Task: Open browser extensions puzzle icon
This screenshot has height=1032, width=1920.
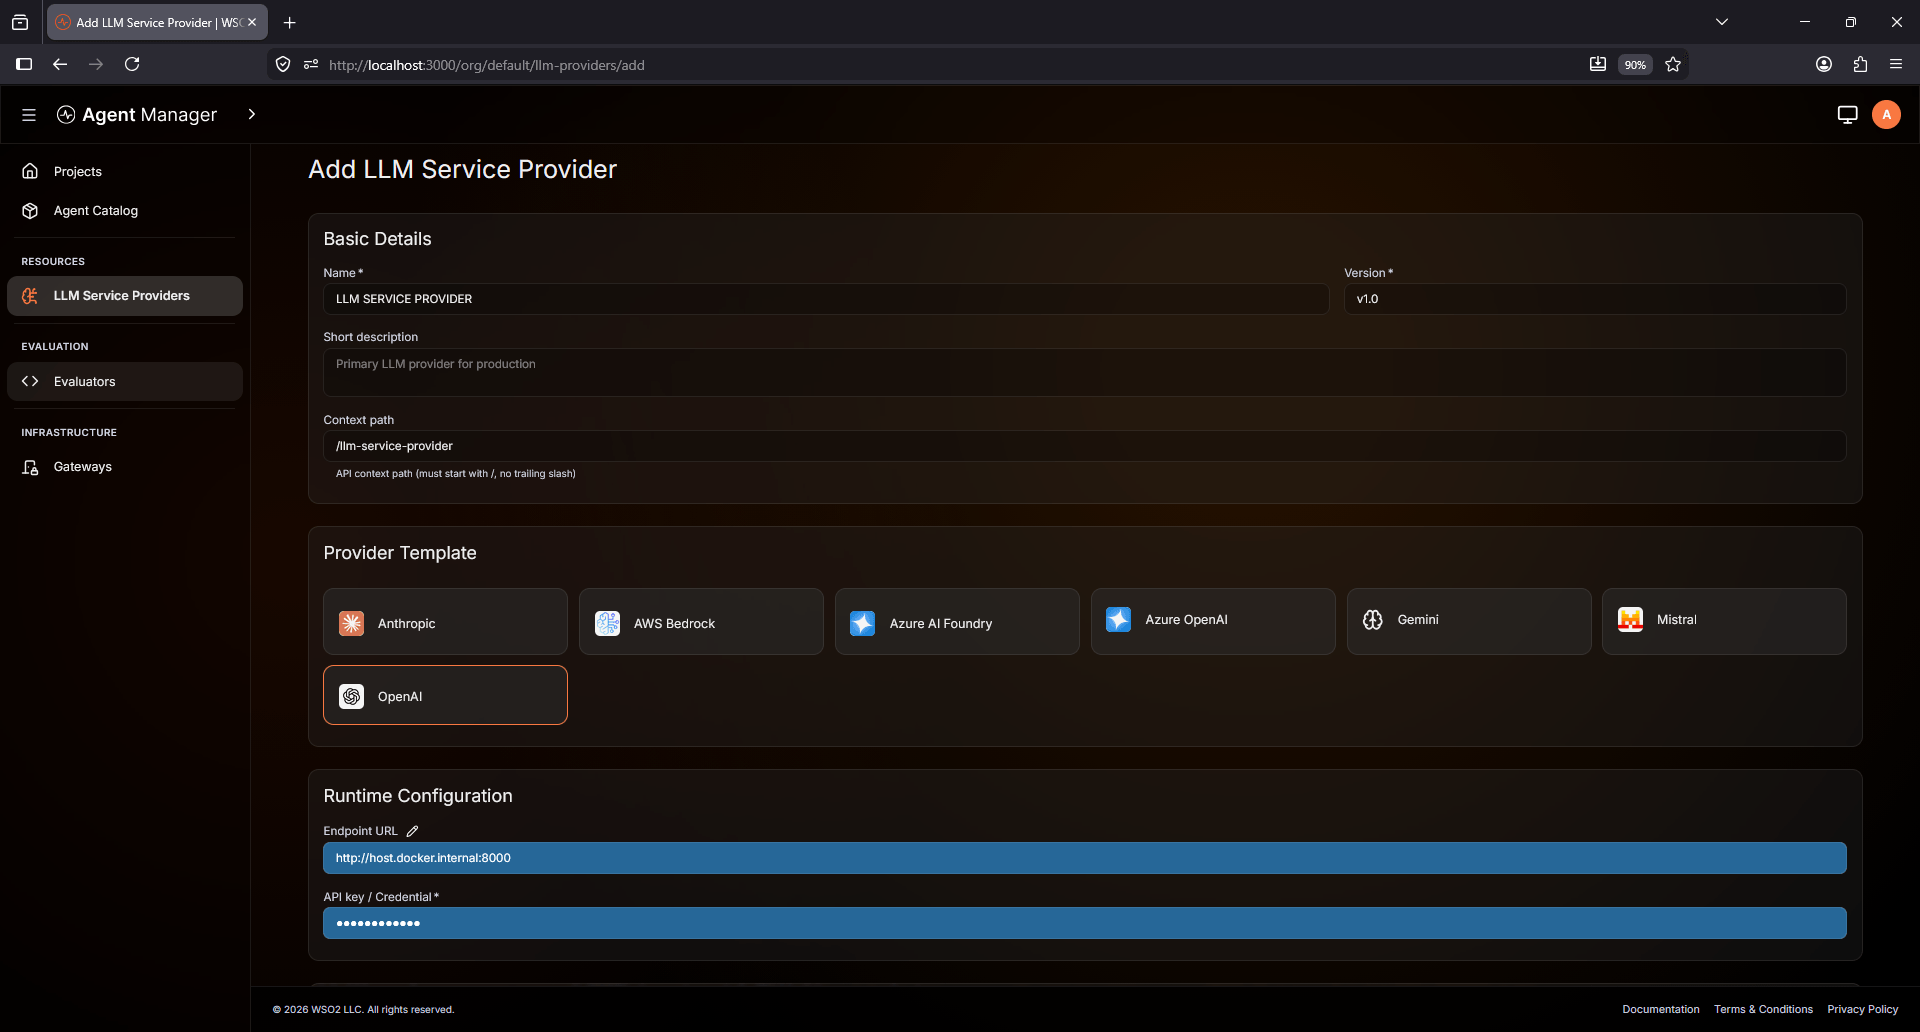Action: click(x=1860, y=64)
